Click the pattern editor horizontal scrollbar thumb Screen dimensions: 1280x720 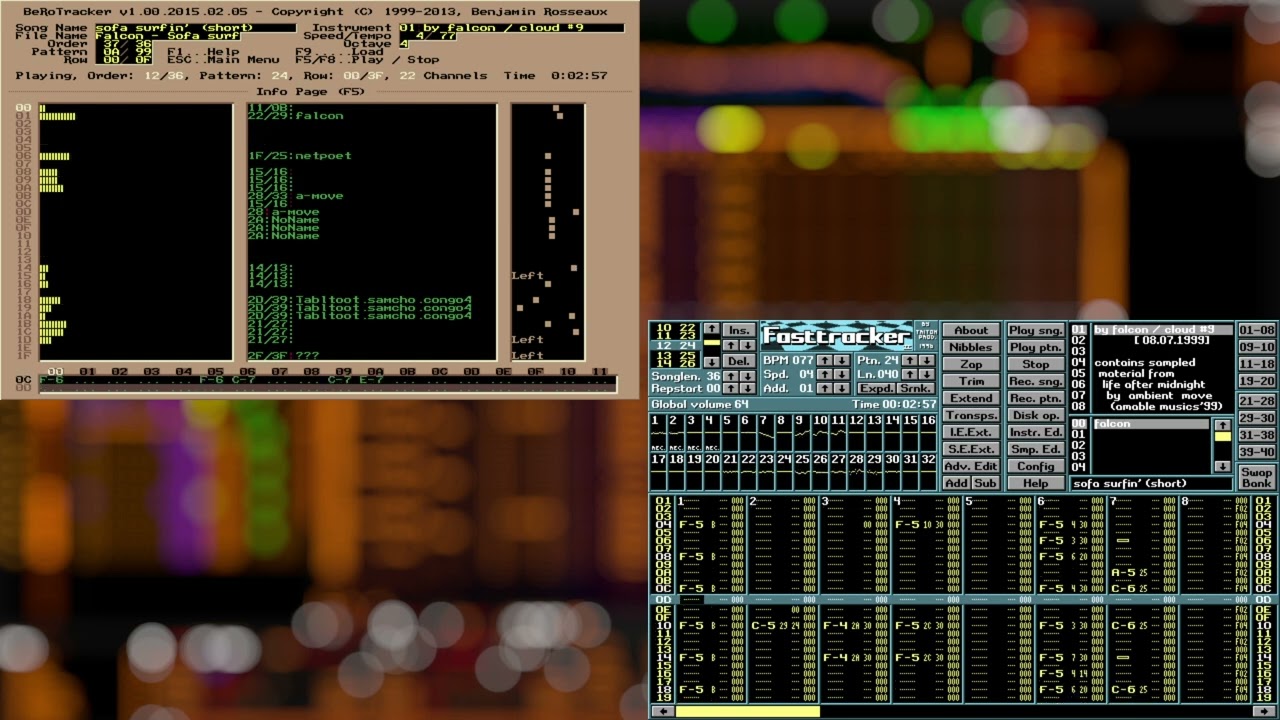(748, 711)
